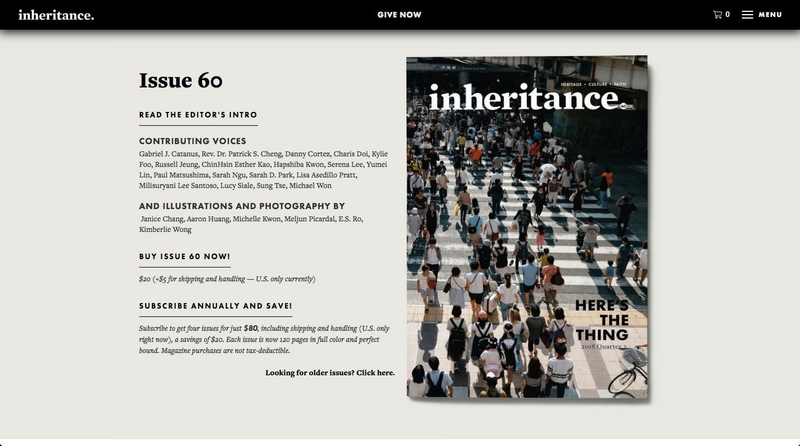Click GIVE NOW in header
Viewport: 800px width, 446px height.
(399, 15)
